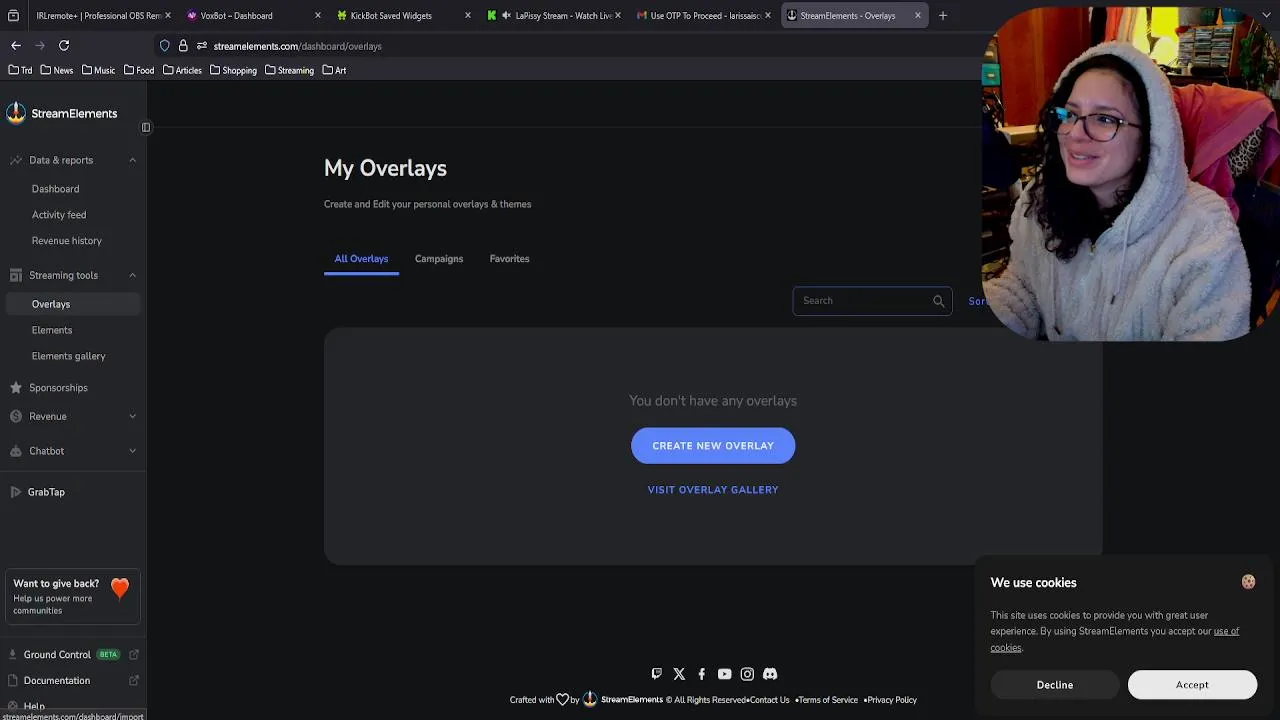Viewport: 1280px width, 720px height.
Task: Switch to KickBot Saved Widgets browser tab
Action: tap(400, 15)
